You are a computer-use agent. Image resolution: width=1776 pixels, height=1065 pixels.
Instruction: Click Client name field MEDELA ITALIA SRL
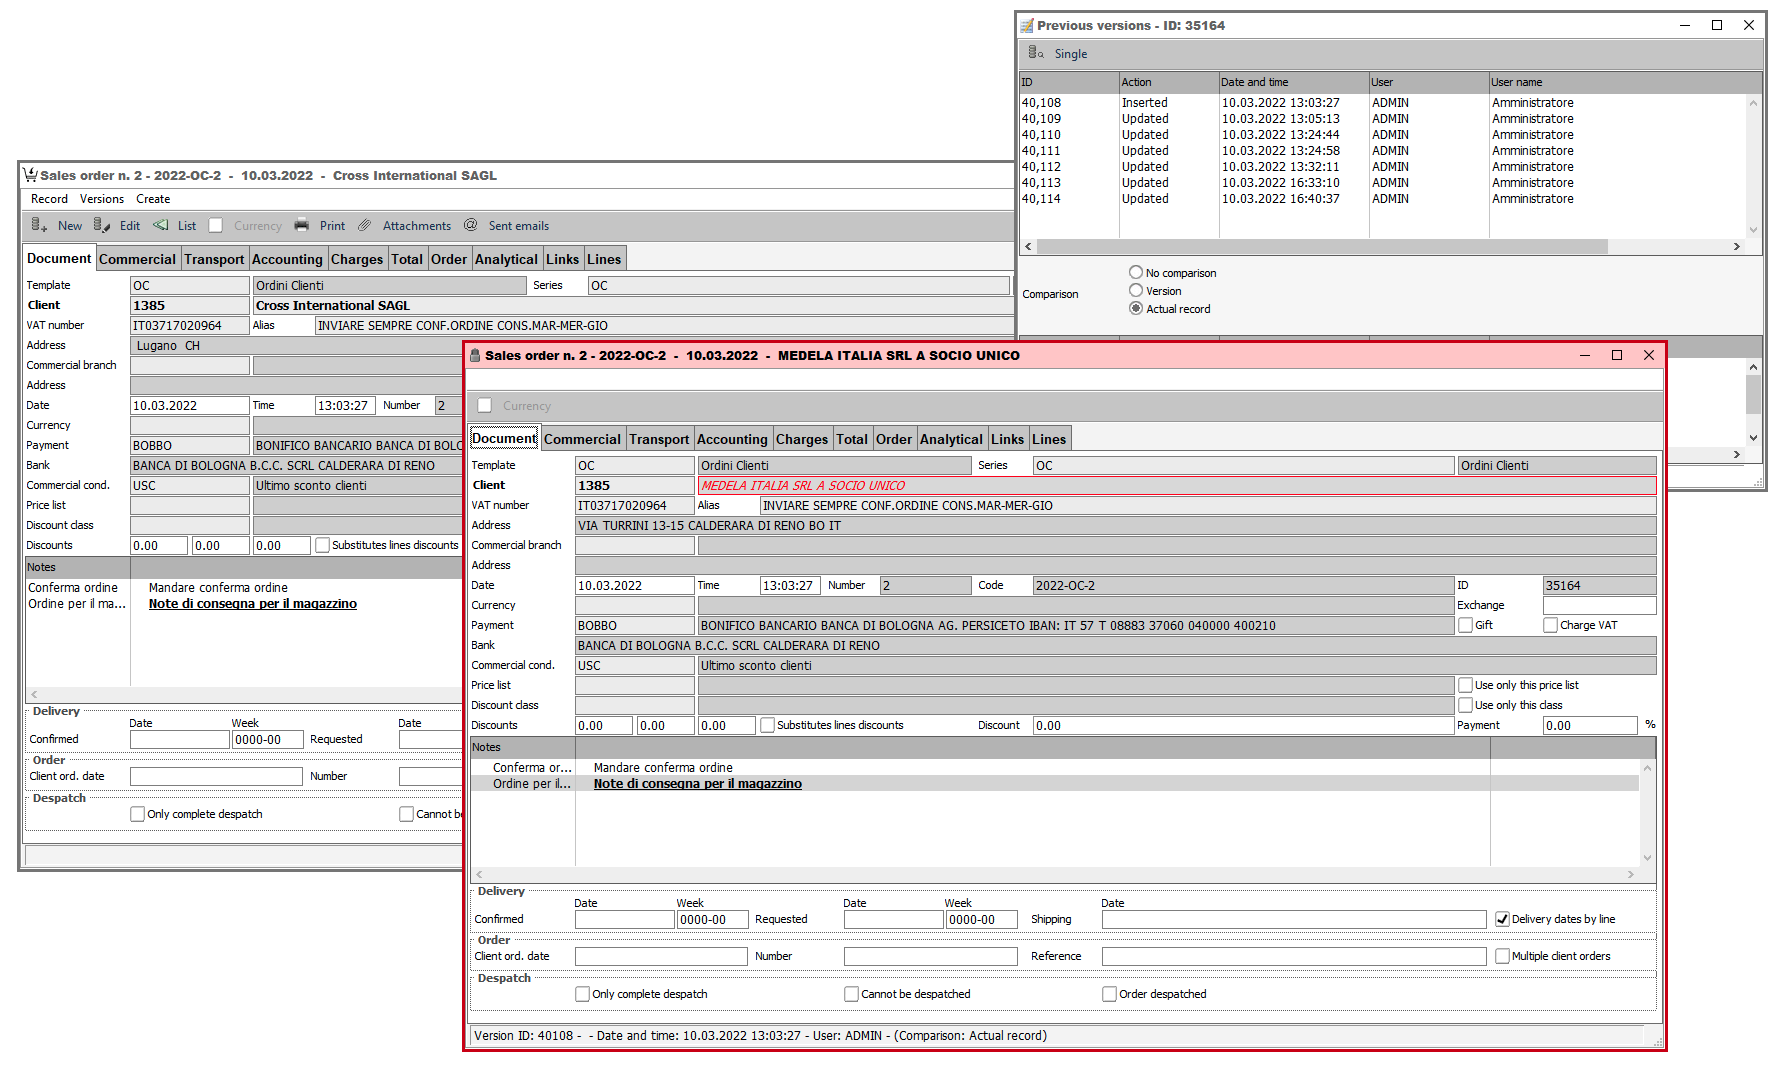pyautogui.click(x=1176, y=485)
